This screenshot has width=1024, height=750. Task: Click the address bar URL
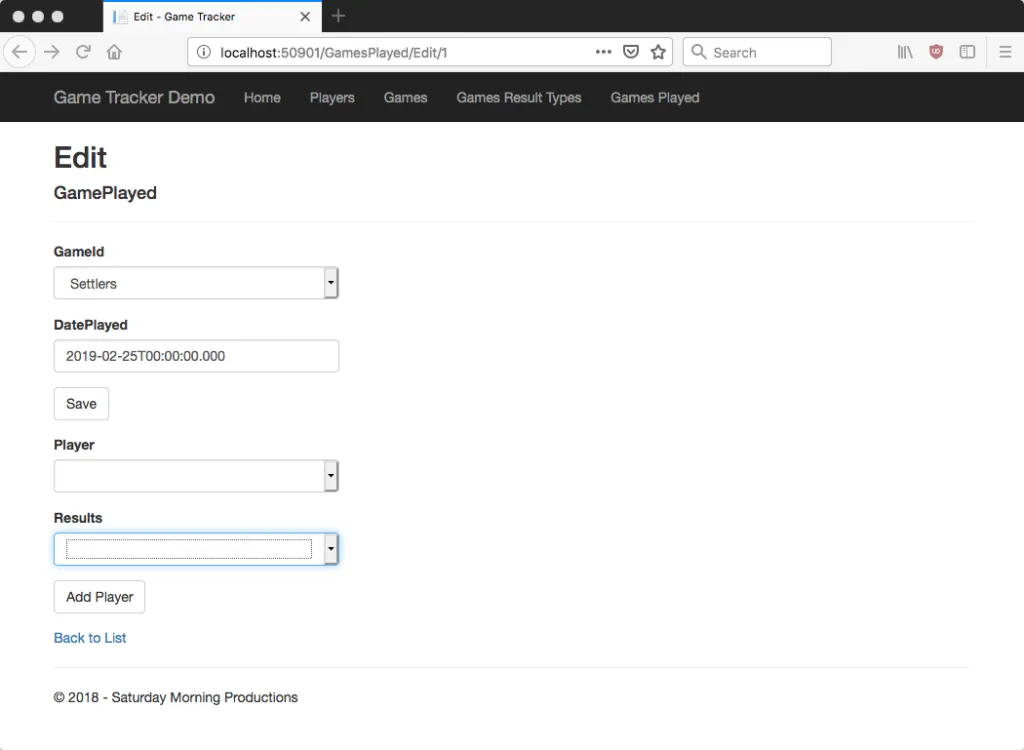pyautogui.click(x=334, y=52)
